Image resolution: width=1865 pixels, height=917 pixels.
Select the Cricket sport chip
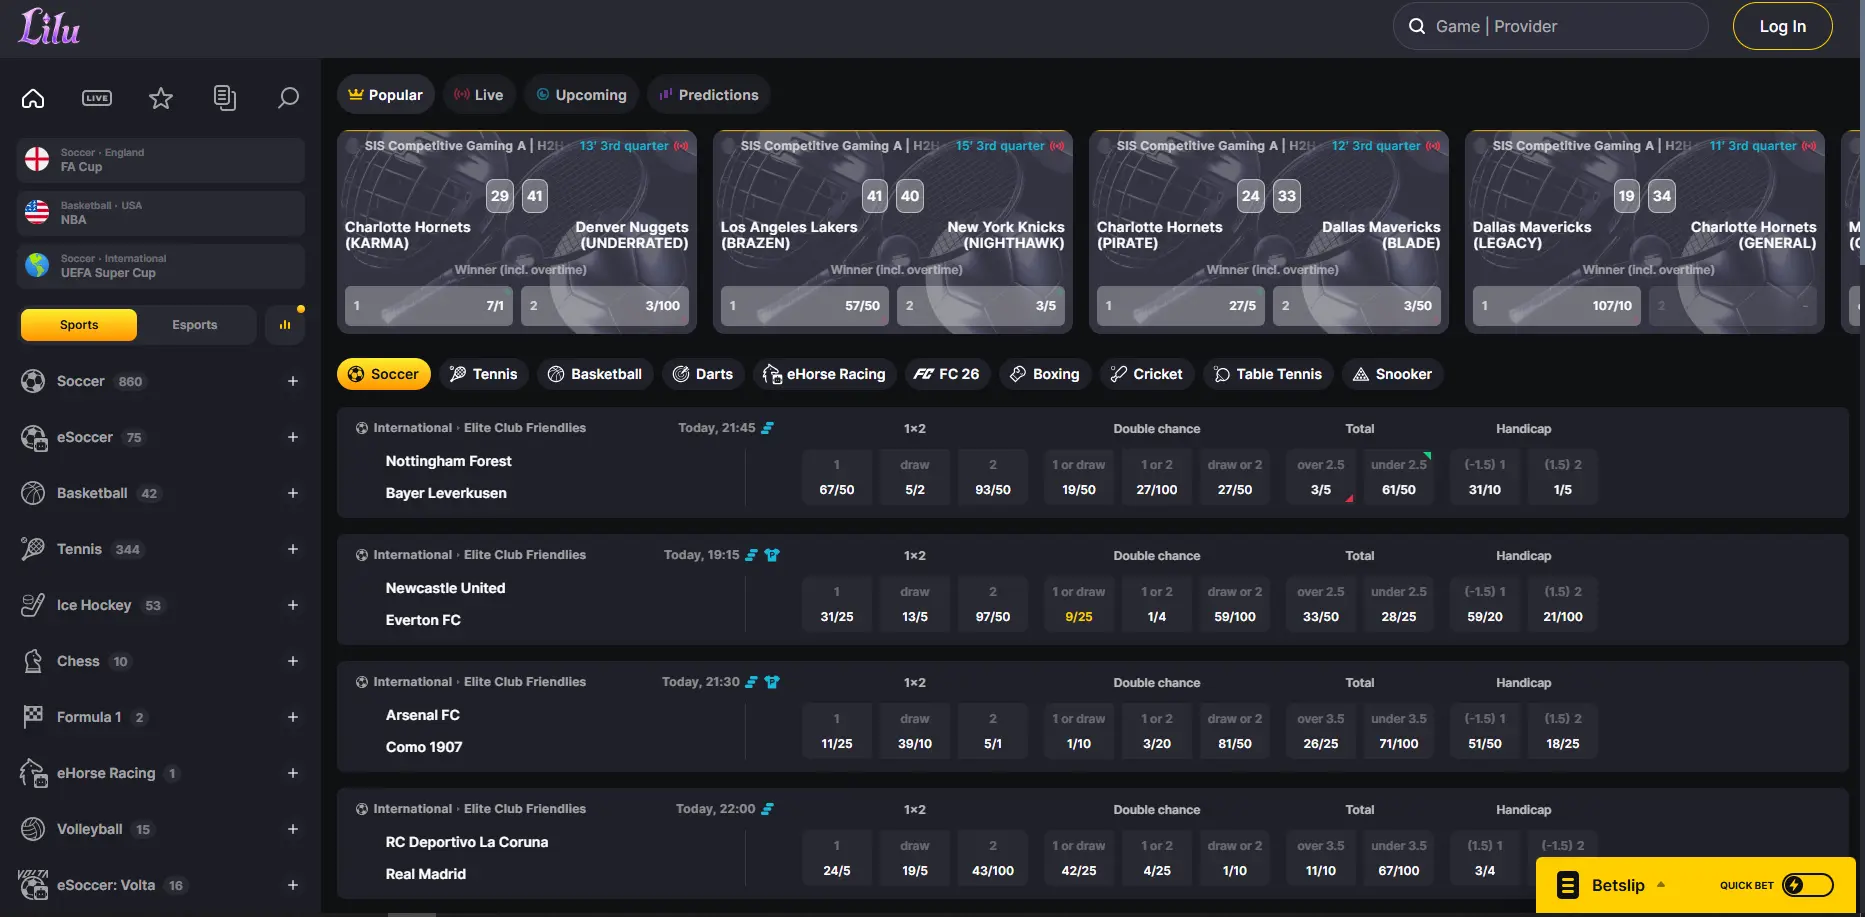tap(1146, 374)
